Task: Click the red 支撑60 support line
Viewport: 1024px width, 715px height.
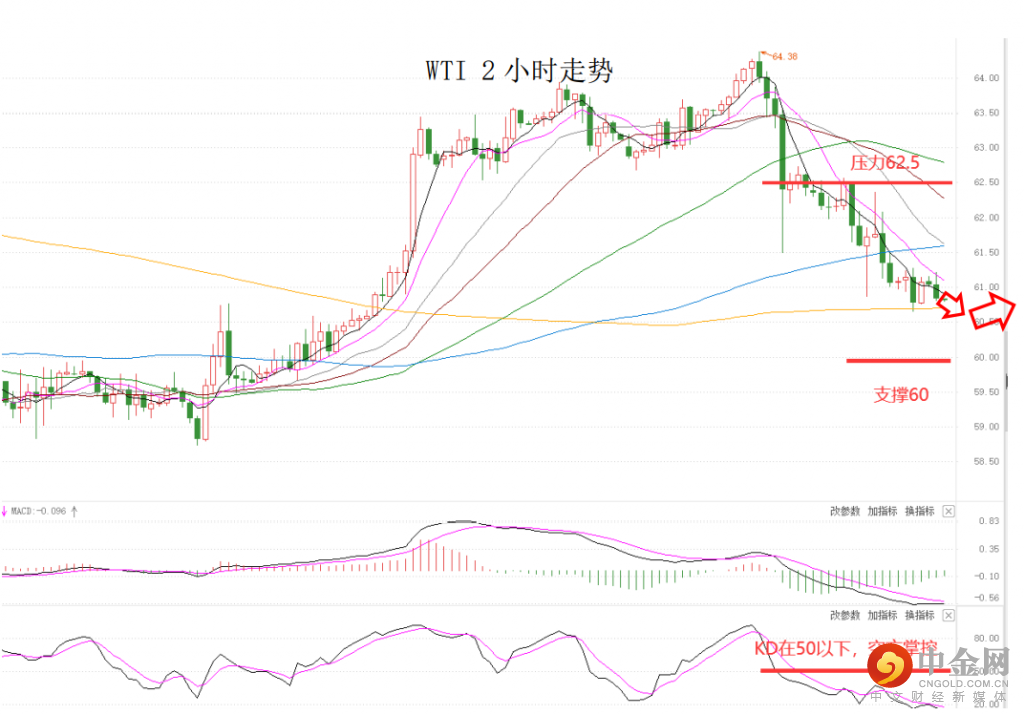Action: click(x=898, y=360)
